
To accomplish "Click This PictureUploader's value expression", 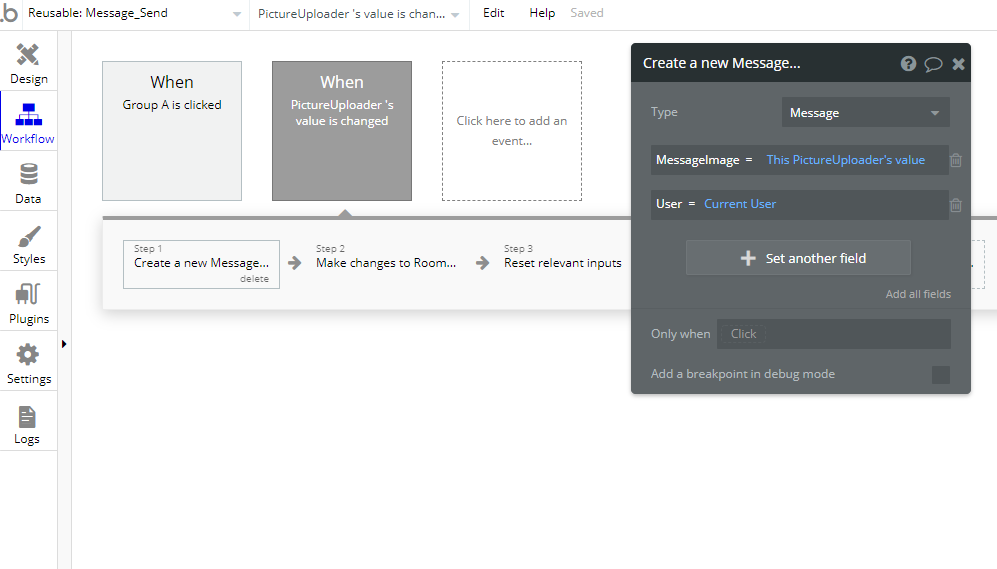I will click(845, 160).
